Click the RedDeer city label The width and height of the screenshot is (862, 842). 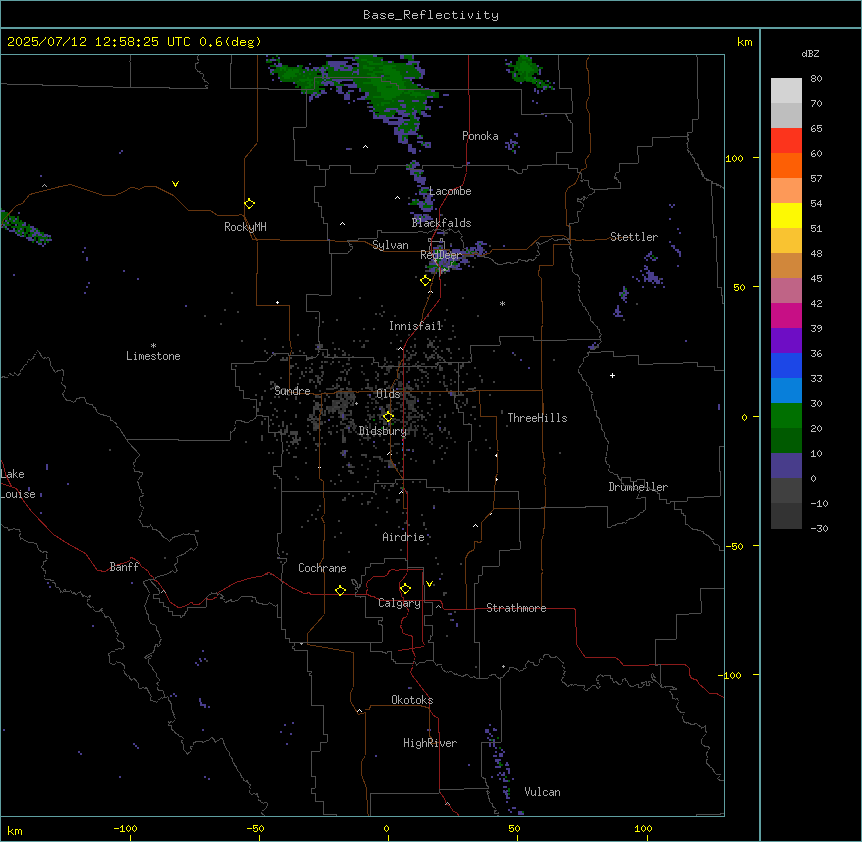440,255
